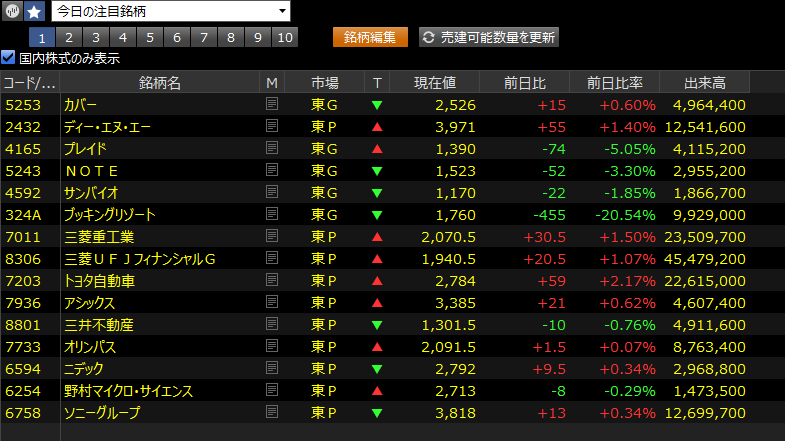Sort by 出来高 column header
This screenshot has width=785, height=441.
click(705, 83)
